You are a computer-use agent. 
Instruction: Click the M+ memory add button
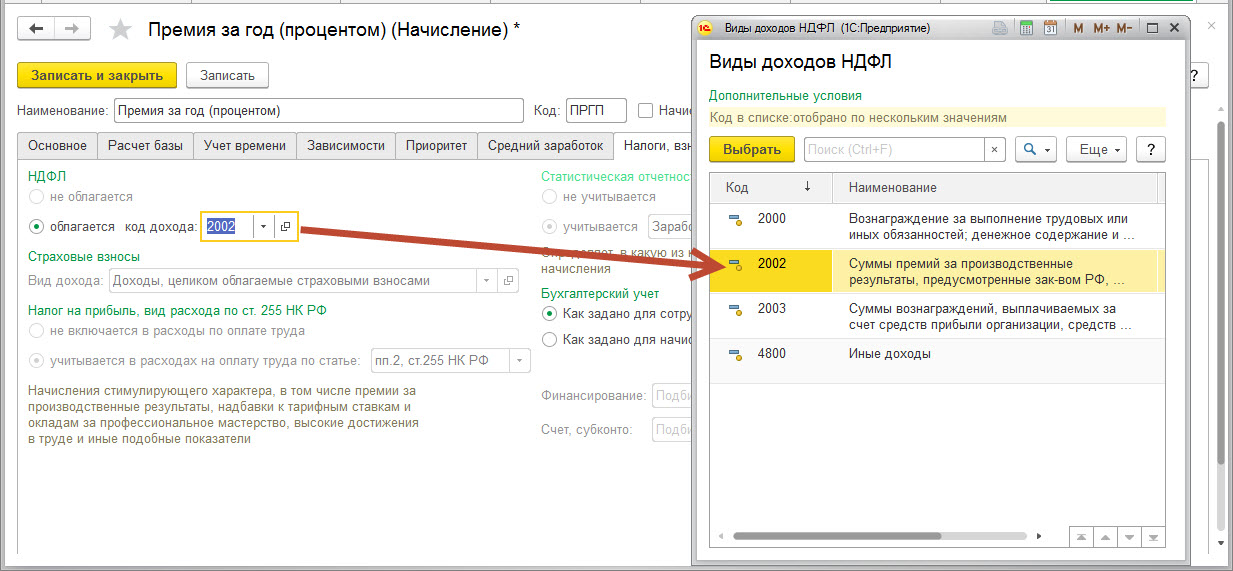point(1101,28)
